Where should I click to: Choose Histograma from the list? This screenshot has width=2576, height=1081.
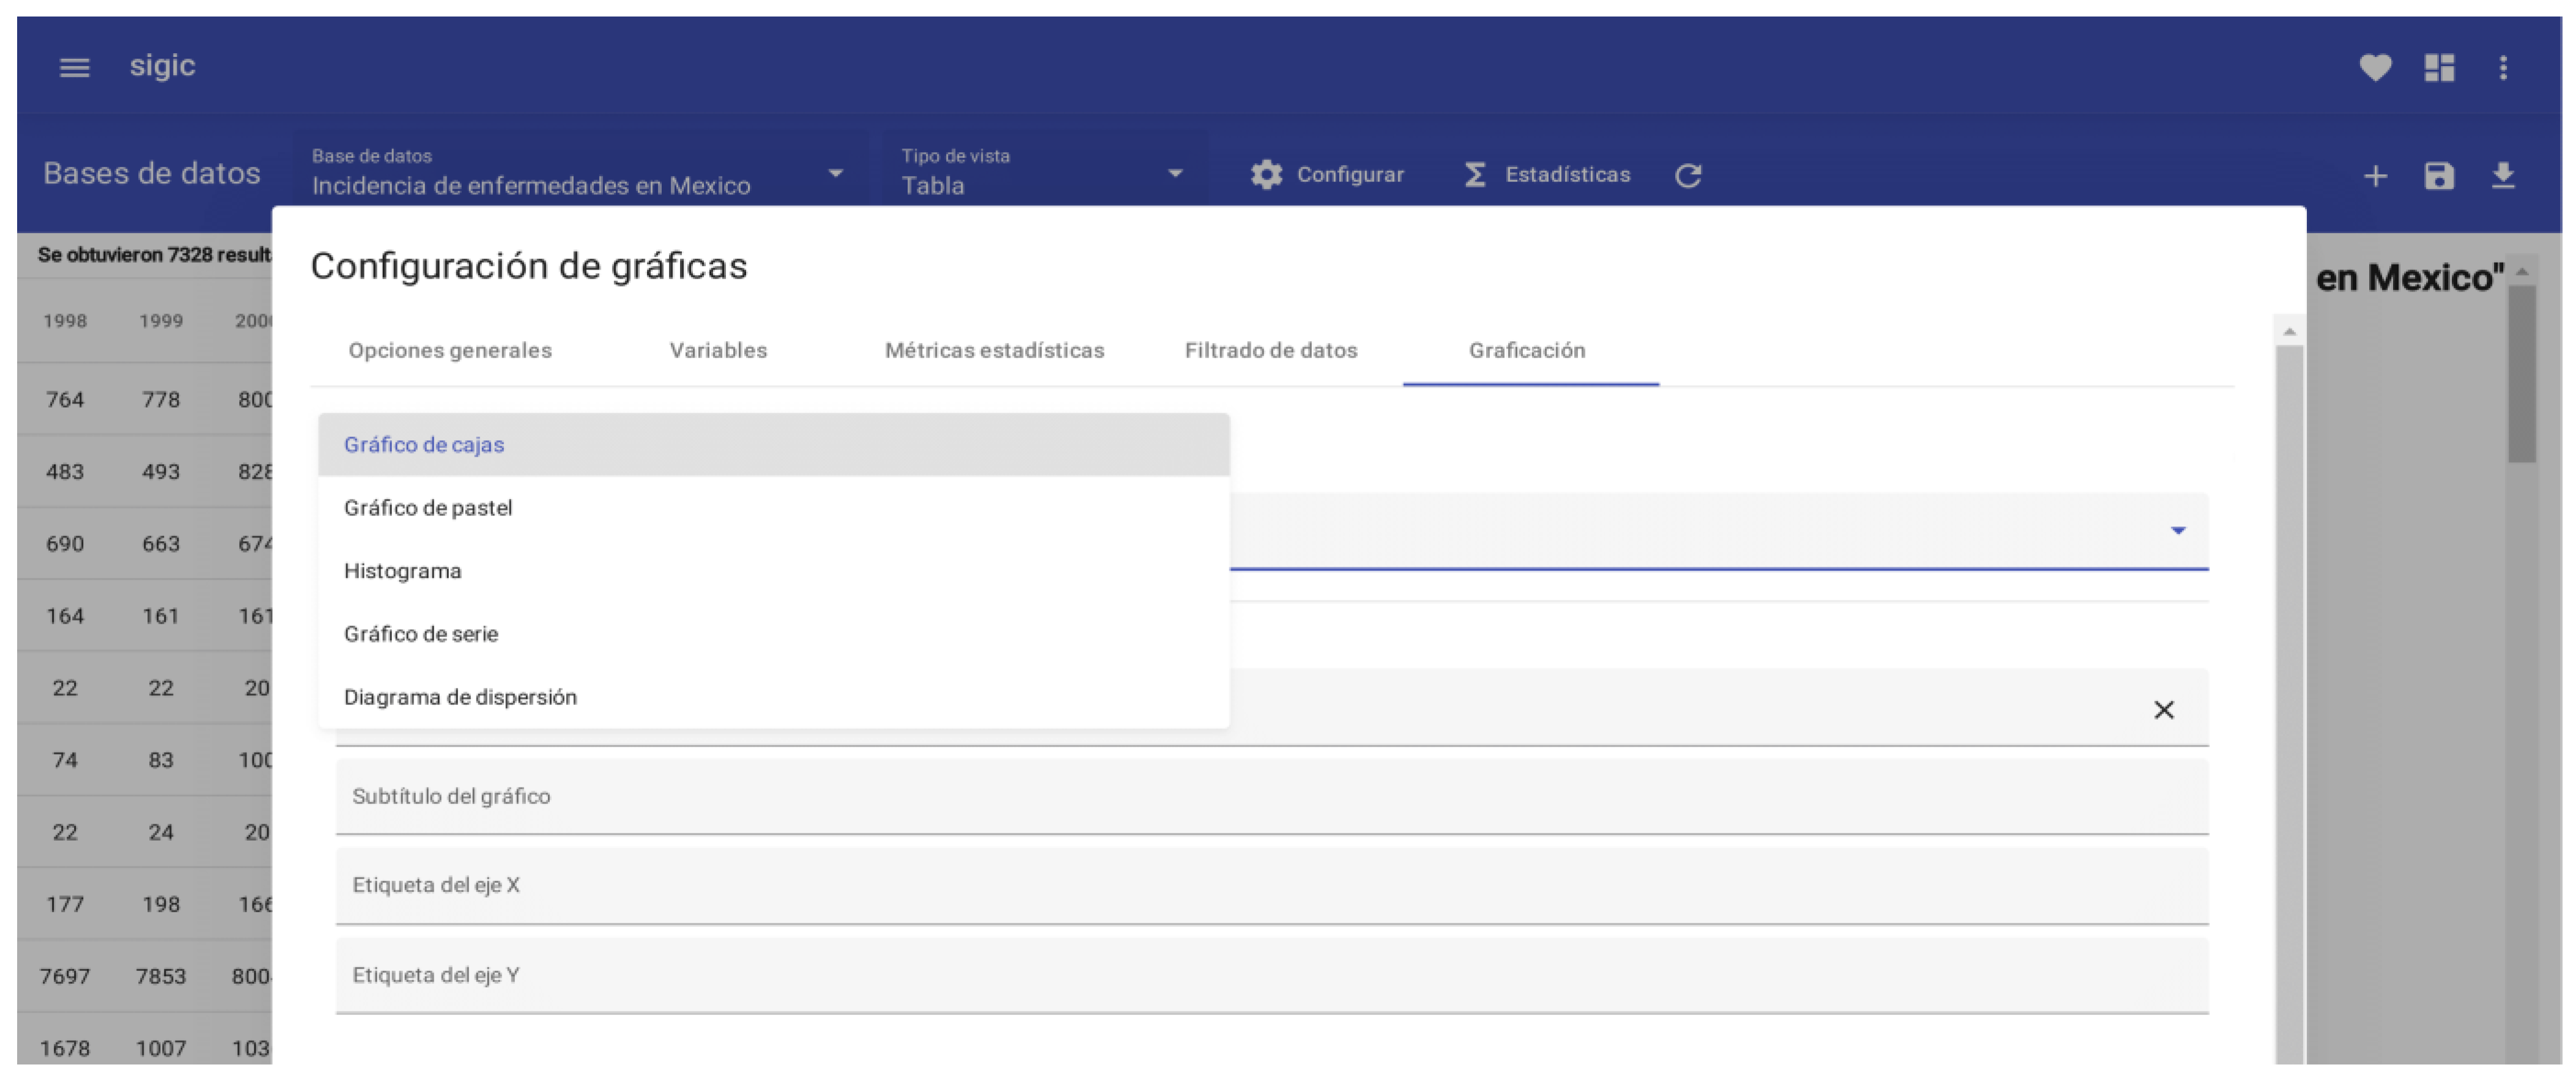click(x=403, y=571)
